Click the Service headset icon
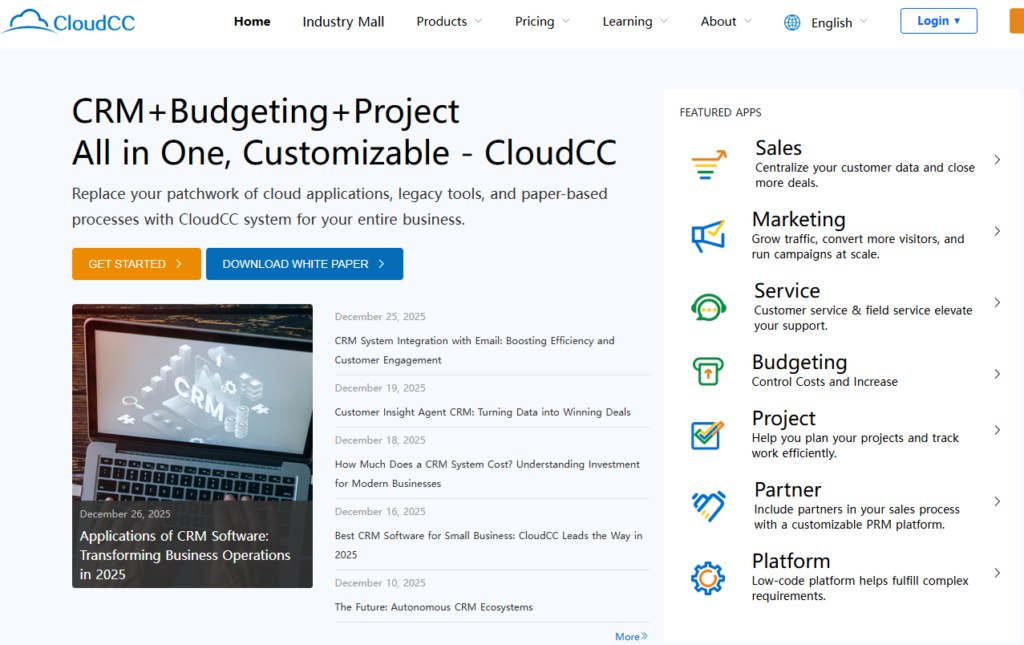 tap(708, 307)
